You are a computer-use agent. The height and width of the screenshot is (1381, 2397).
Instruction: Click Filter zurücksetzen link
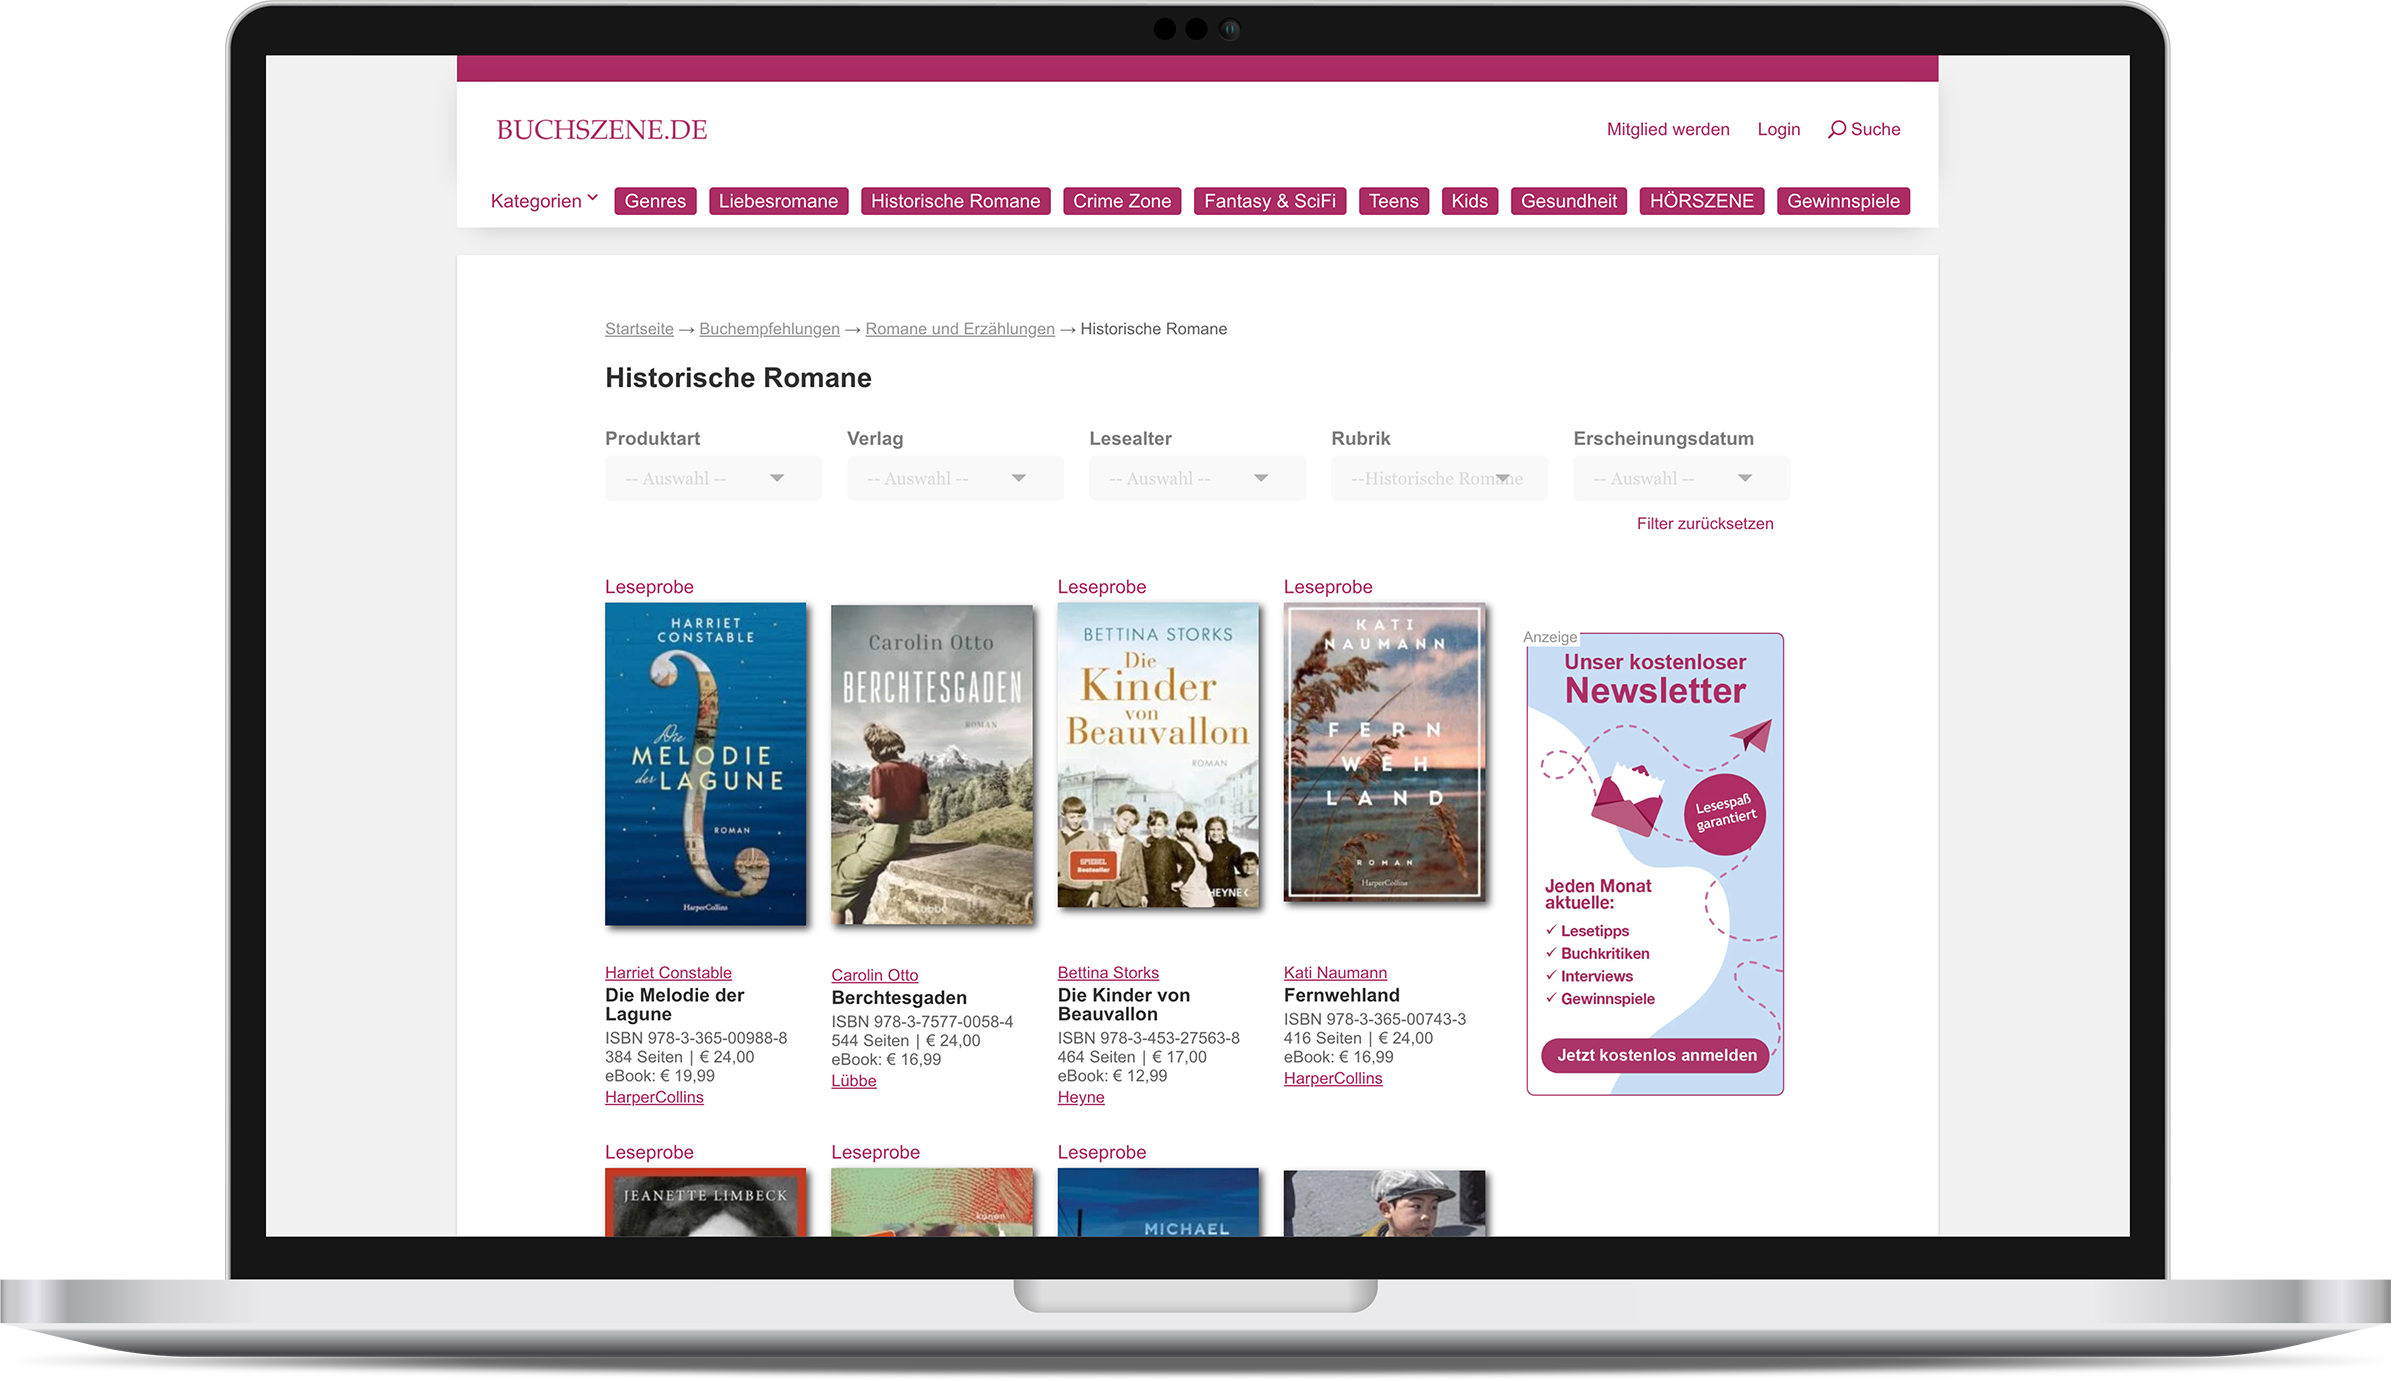tap(1704, 523)
